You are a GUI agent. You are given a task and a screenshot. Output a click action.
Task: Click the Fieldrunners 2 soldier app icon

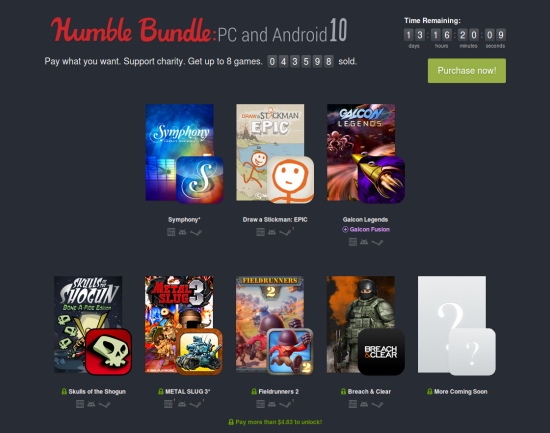[290, 352]
